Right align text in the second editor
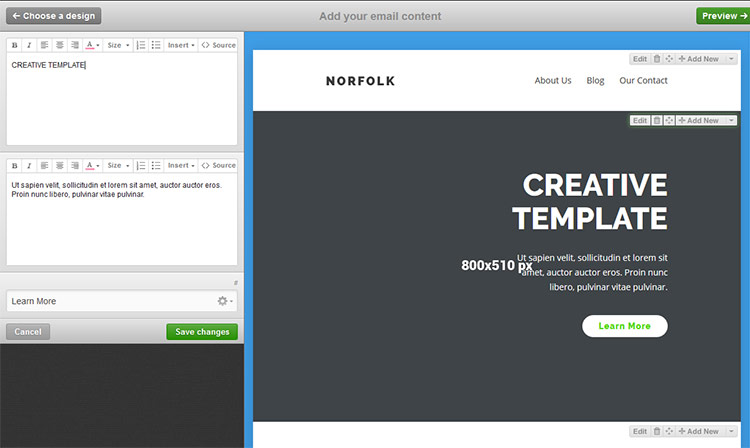Screen dimensions: 750x448 coord(75,165)
